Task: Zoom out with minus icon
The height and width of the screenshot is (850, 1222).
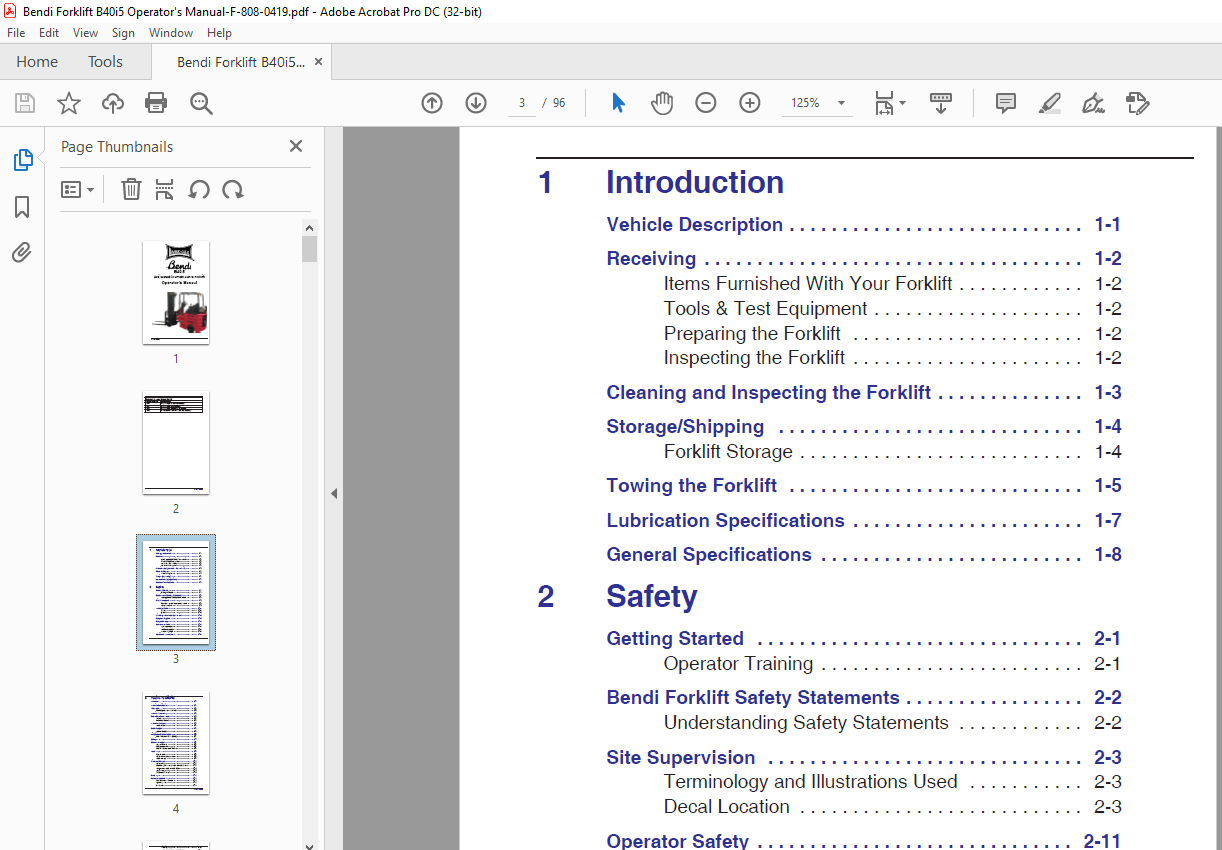Action: pyautogui.click(x=706, y=103)
